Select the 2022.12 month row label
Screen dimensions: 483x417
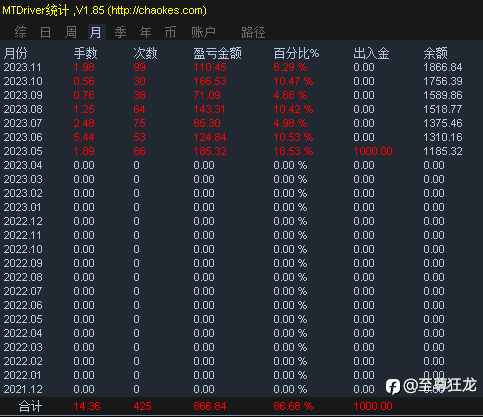tap(23, 221)
